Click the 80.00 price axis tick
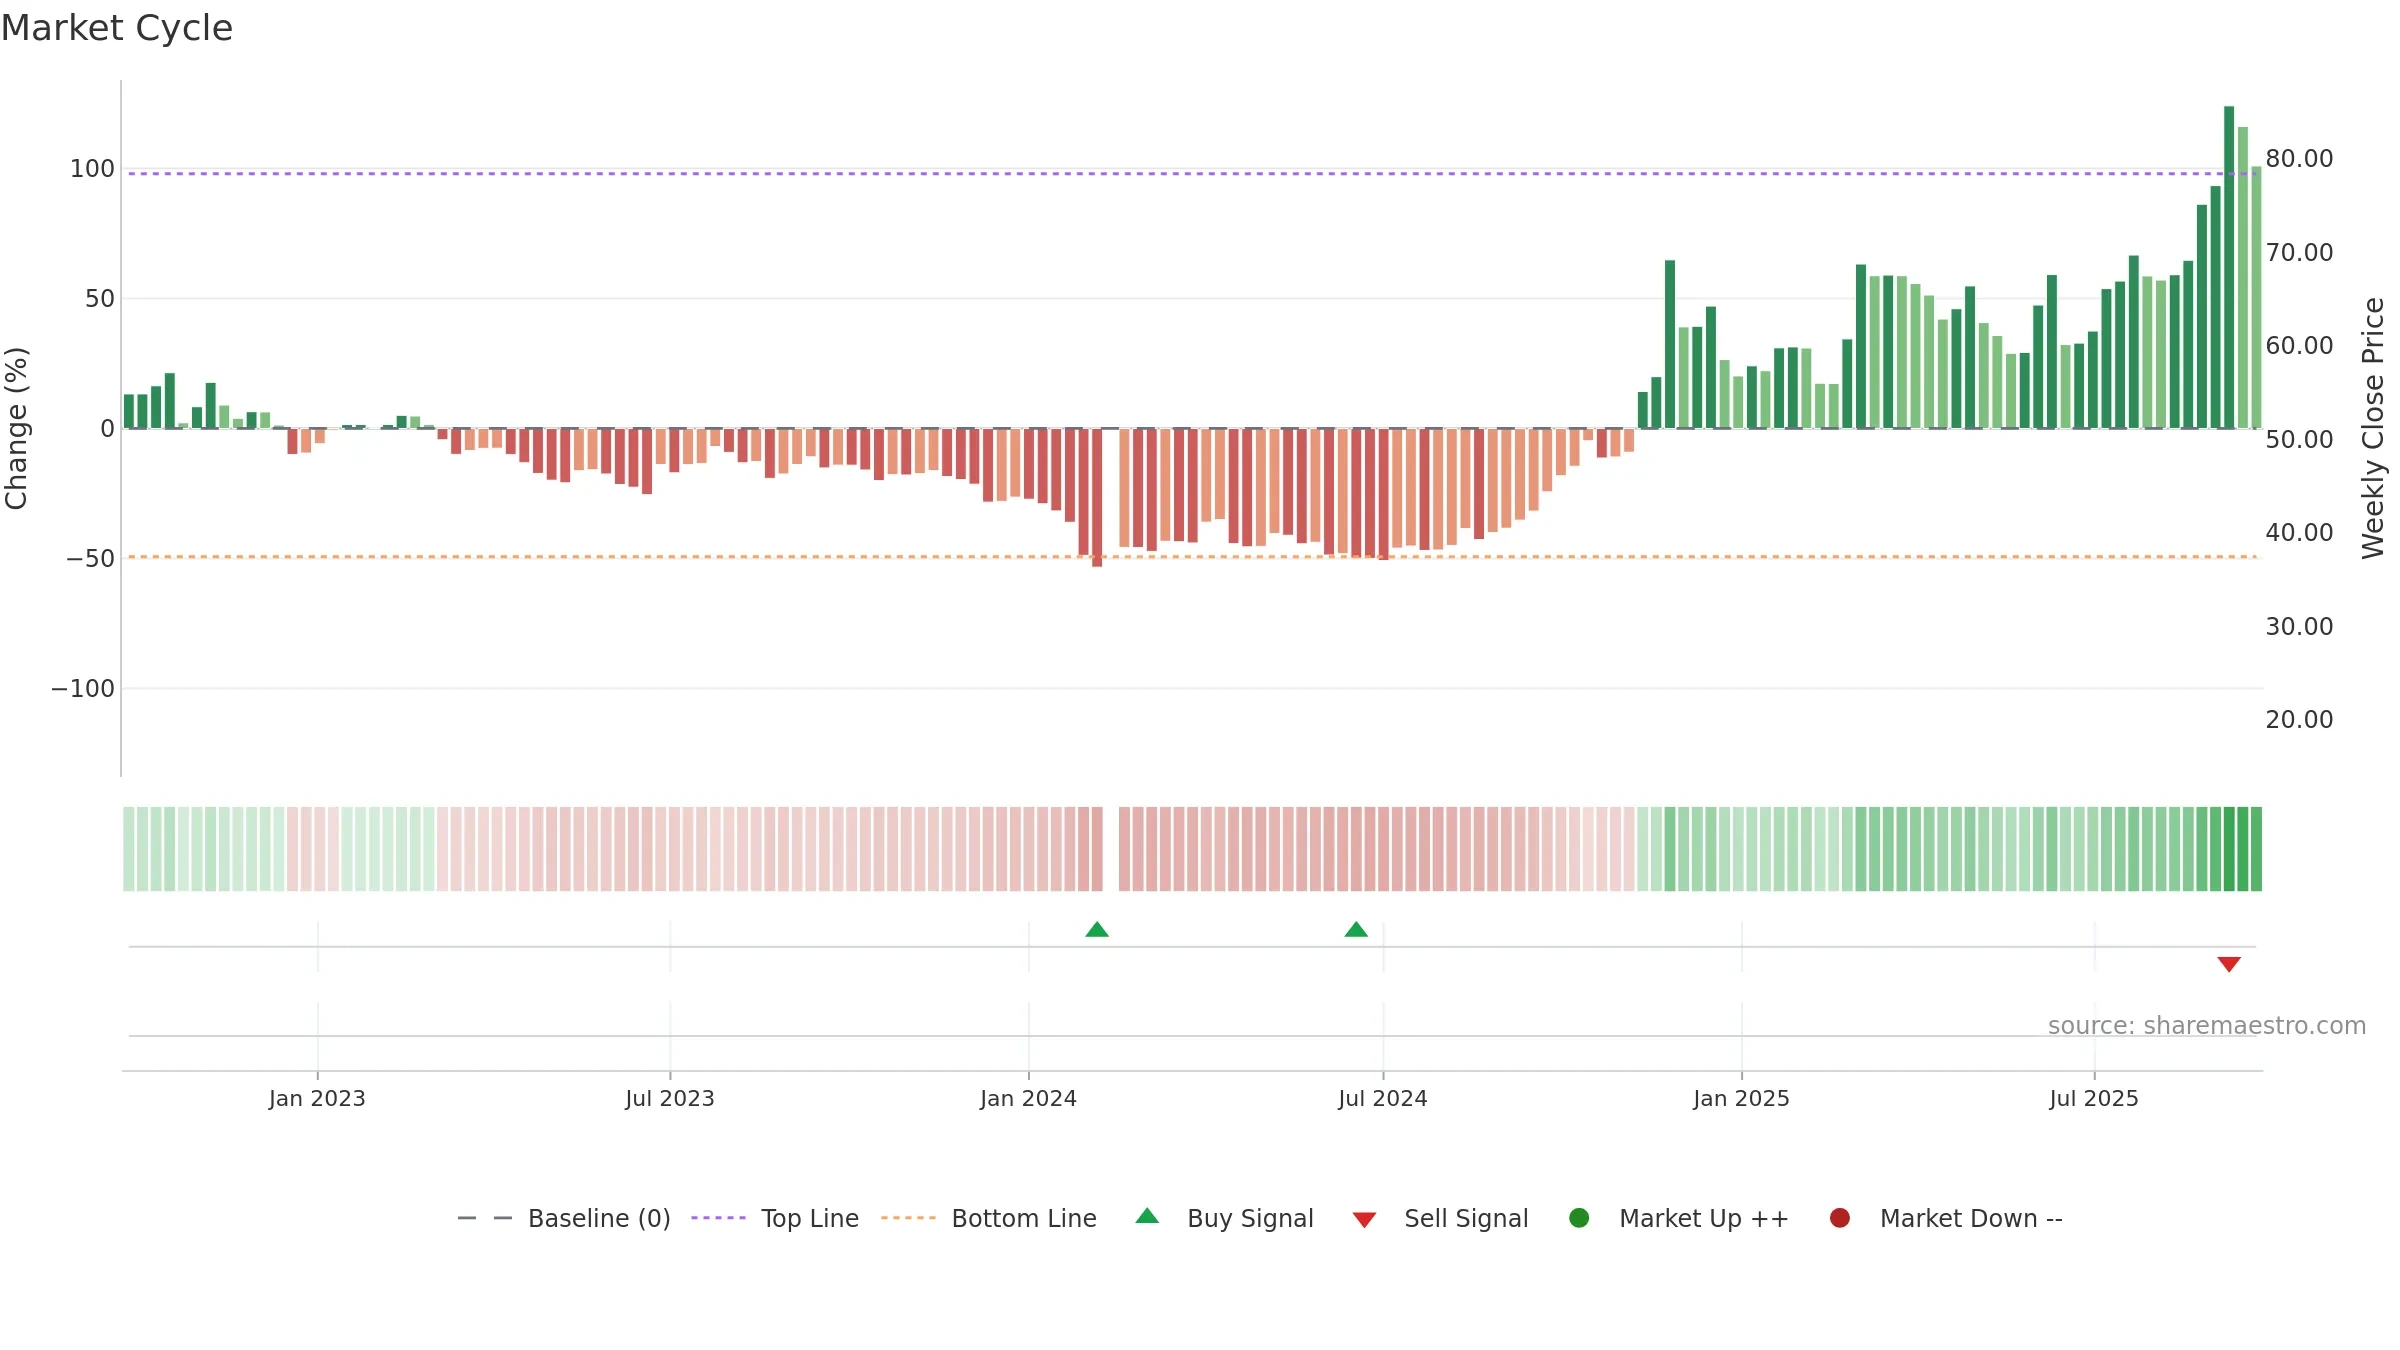Image resolution: width=2400 pixels, height=1350 pixels. click(2299, 159)
